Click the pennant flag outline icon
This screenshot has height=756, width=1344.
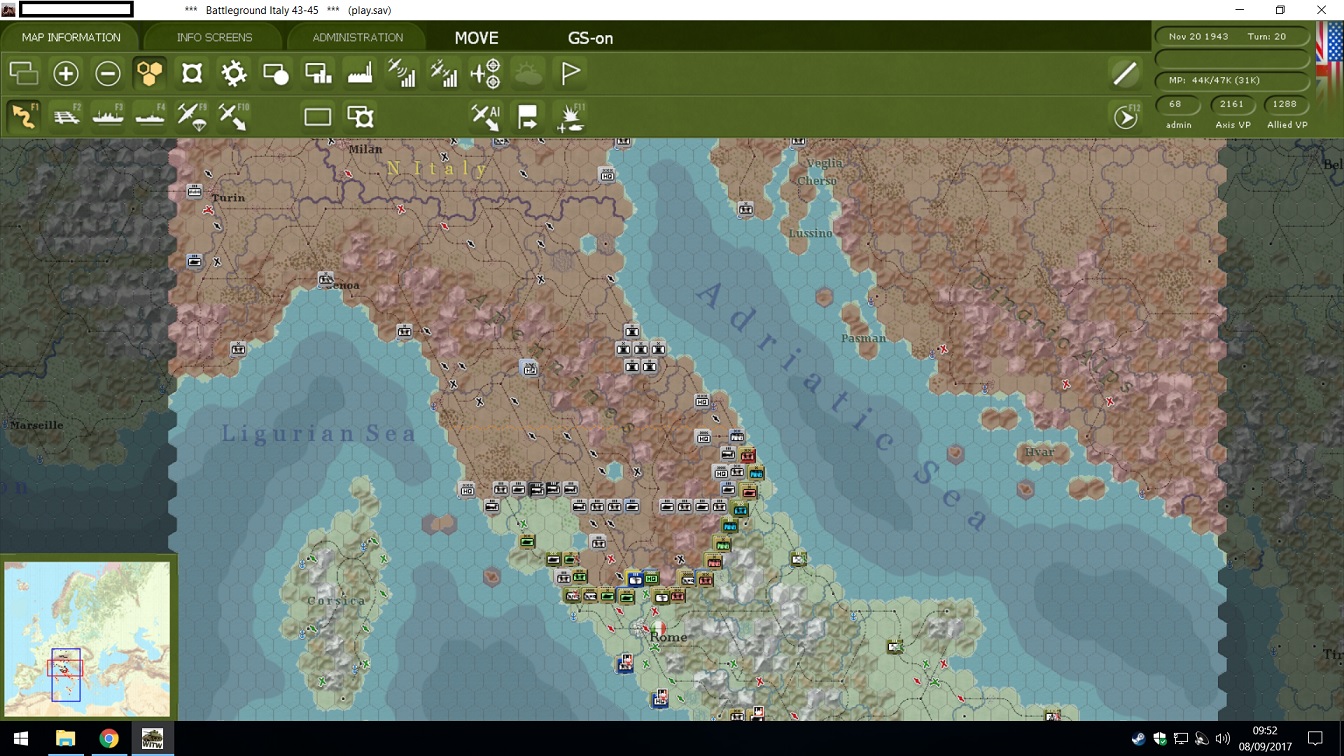(571, 73)
